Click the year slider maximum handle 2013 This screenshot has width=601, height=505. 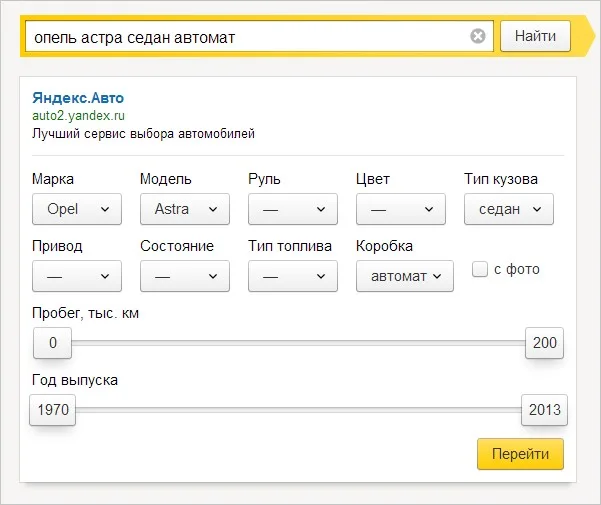[x=544, y=410]
